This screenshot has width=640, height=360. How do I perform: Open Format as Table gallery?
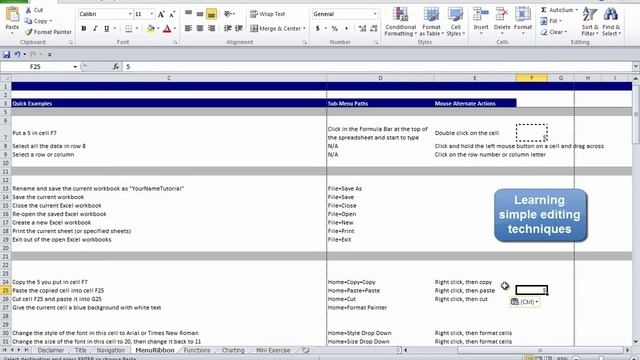tap(431, 22)
